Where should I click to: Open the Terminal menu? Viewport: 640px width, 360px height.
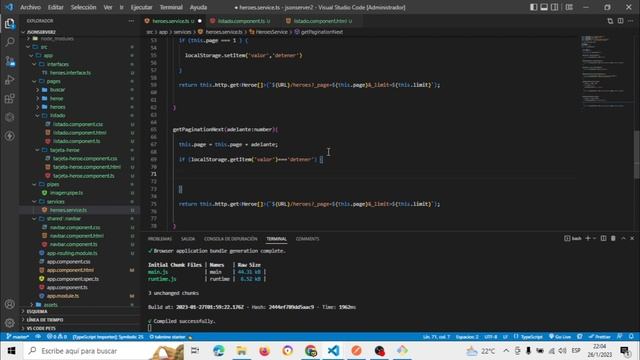[171, 7]
